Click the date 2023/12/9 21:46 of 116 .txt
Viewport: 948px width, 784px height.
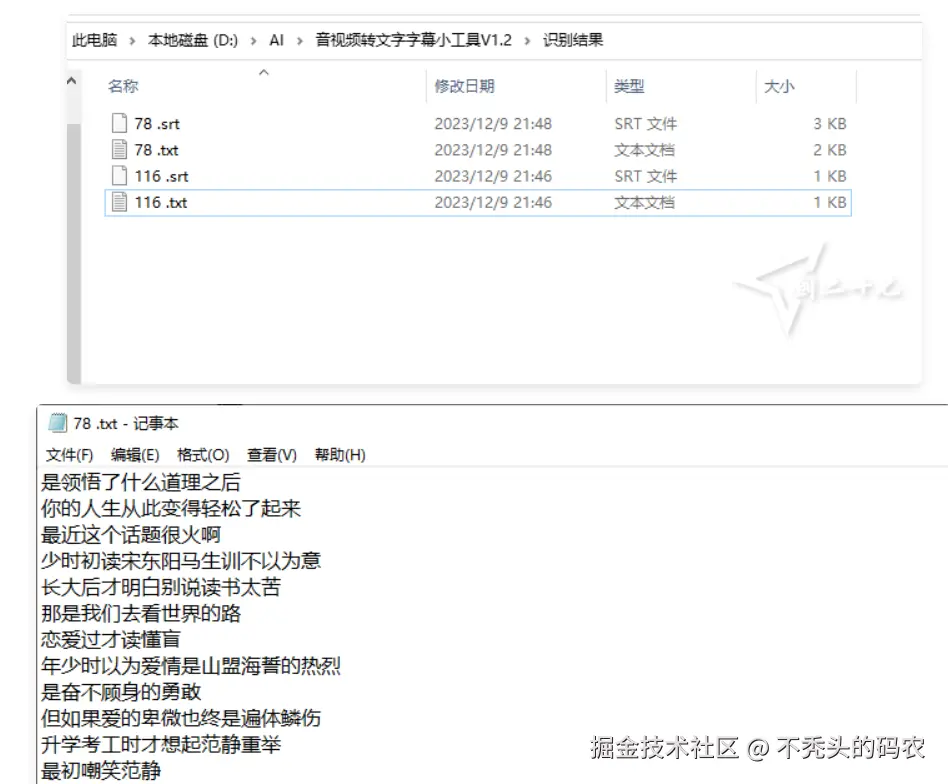point(493,202)
